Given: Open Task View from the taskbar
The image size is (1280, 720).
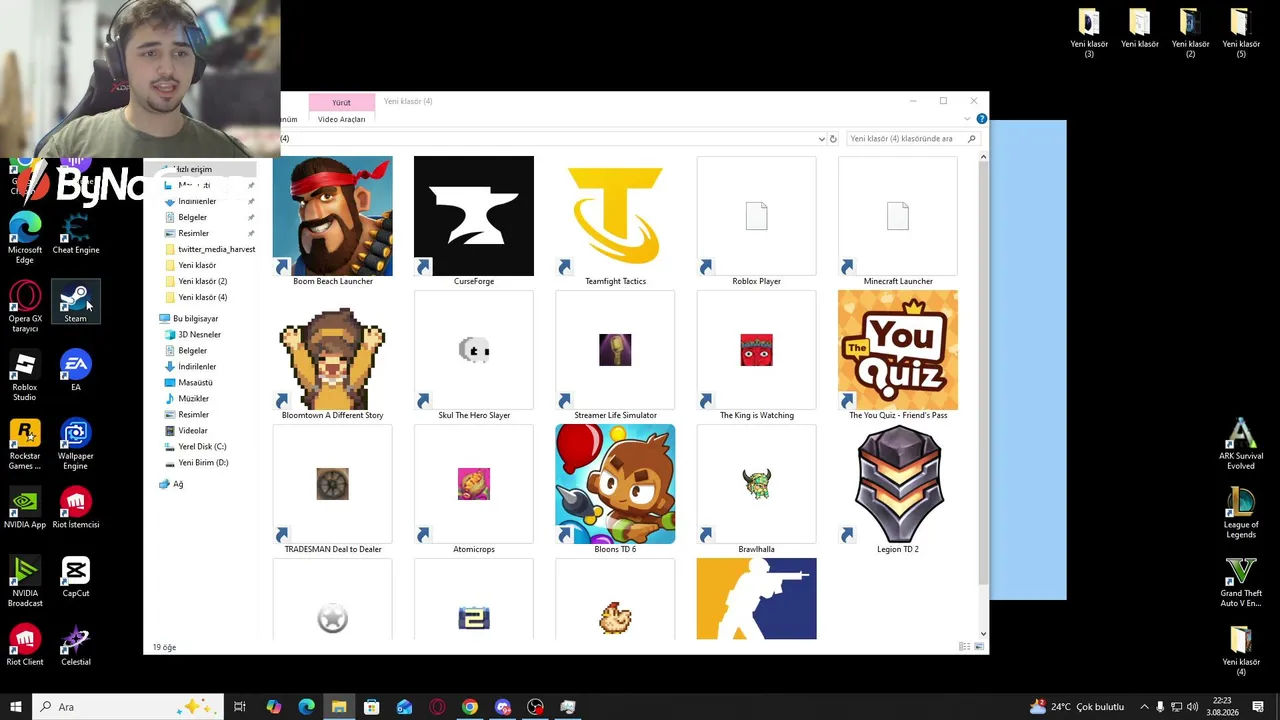Looking at the screenshot, I should pos(240,707).
